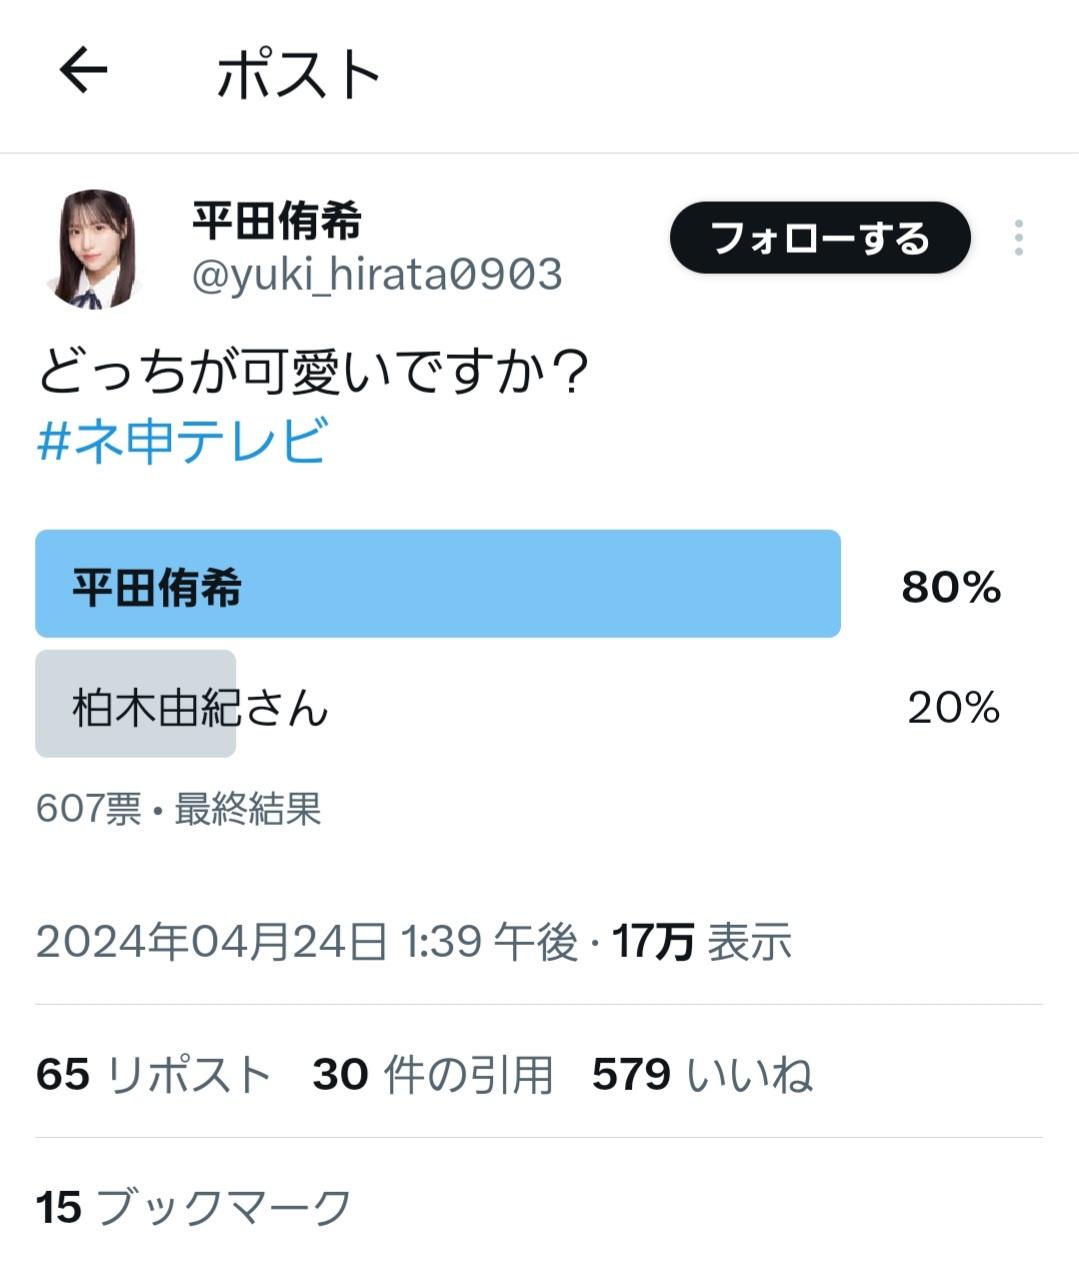
Task: Open 平田侑希's profile avatar
Action: coord(93,248)
